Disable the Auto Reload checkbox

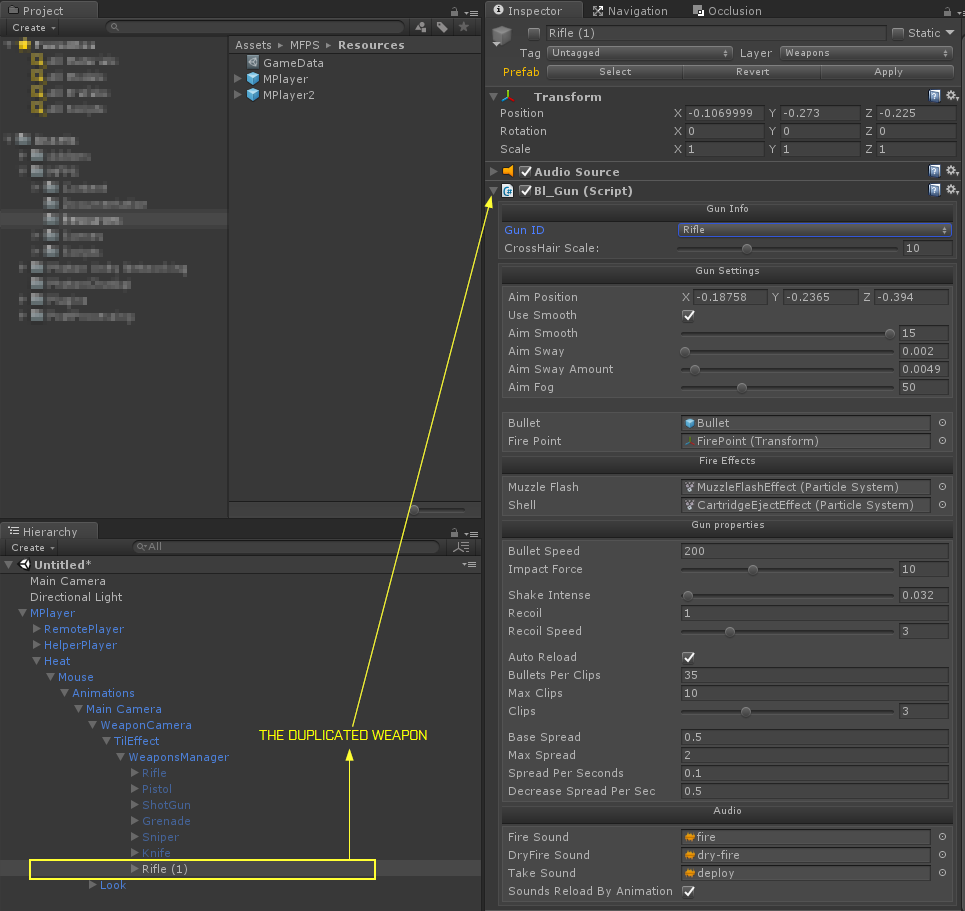688,657
